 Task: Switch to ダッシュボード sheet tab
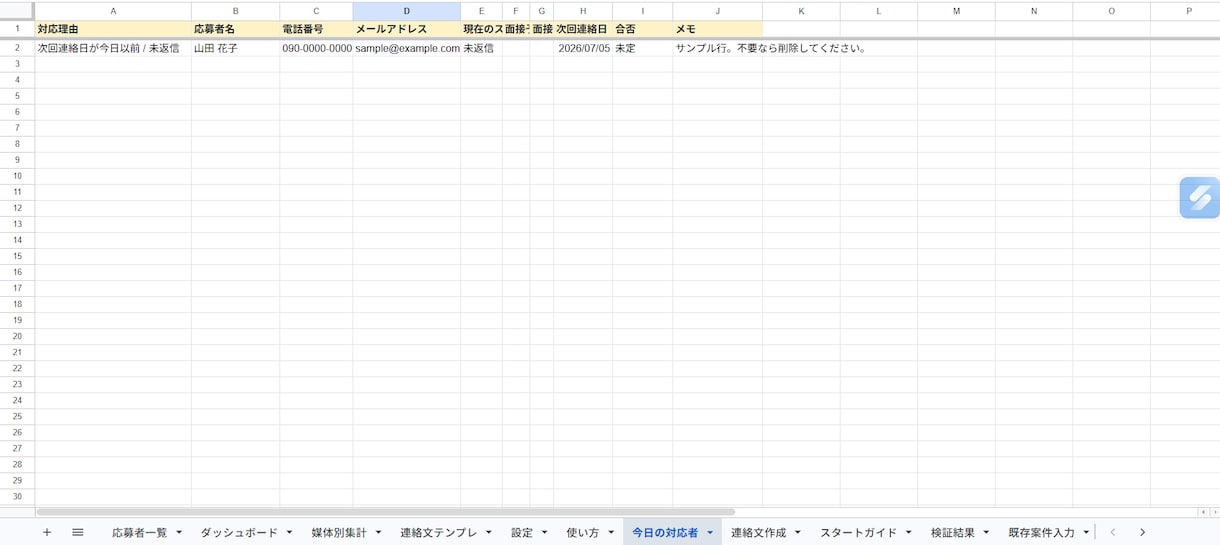239,533
